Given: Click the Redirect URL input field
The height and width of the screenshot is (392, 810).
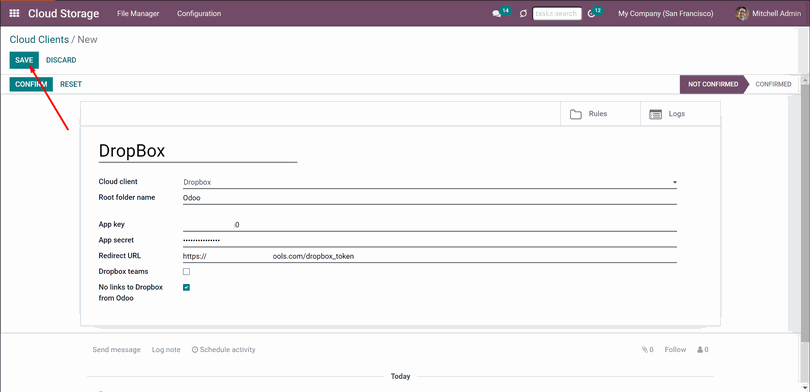Looking at the screenshot, I should point(430,256).
